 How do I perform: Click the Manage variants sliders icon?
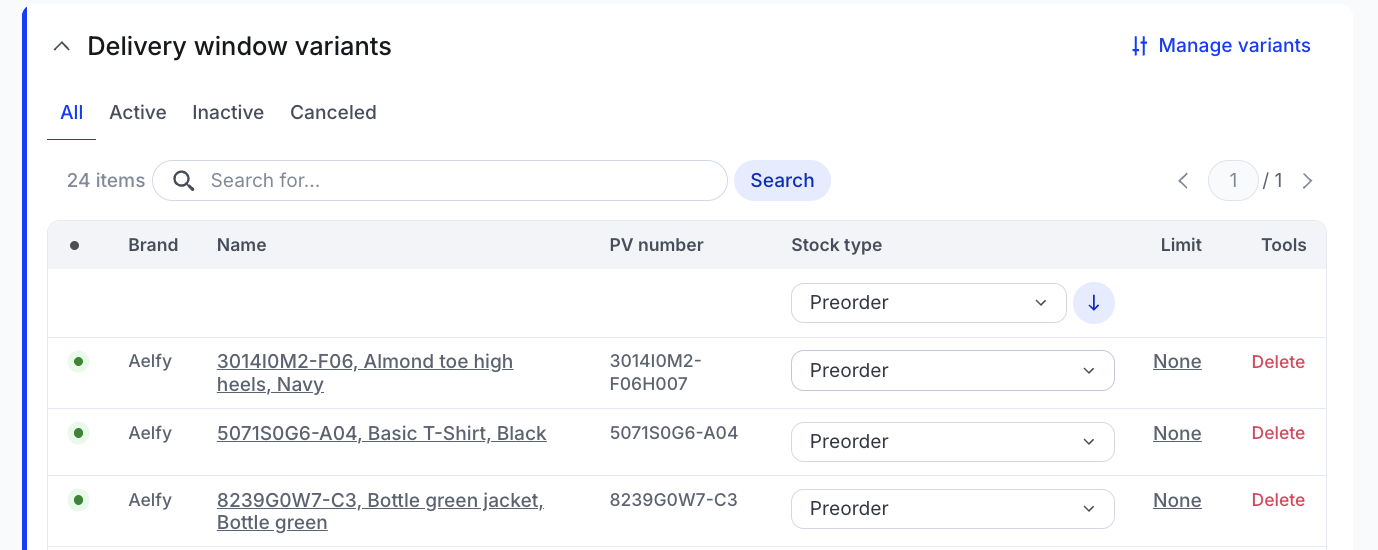tap(1139, 46)
